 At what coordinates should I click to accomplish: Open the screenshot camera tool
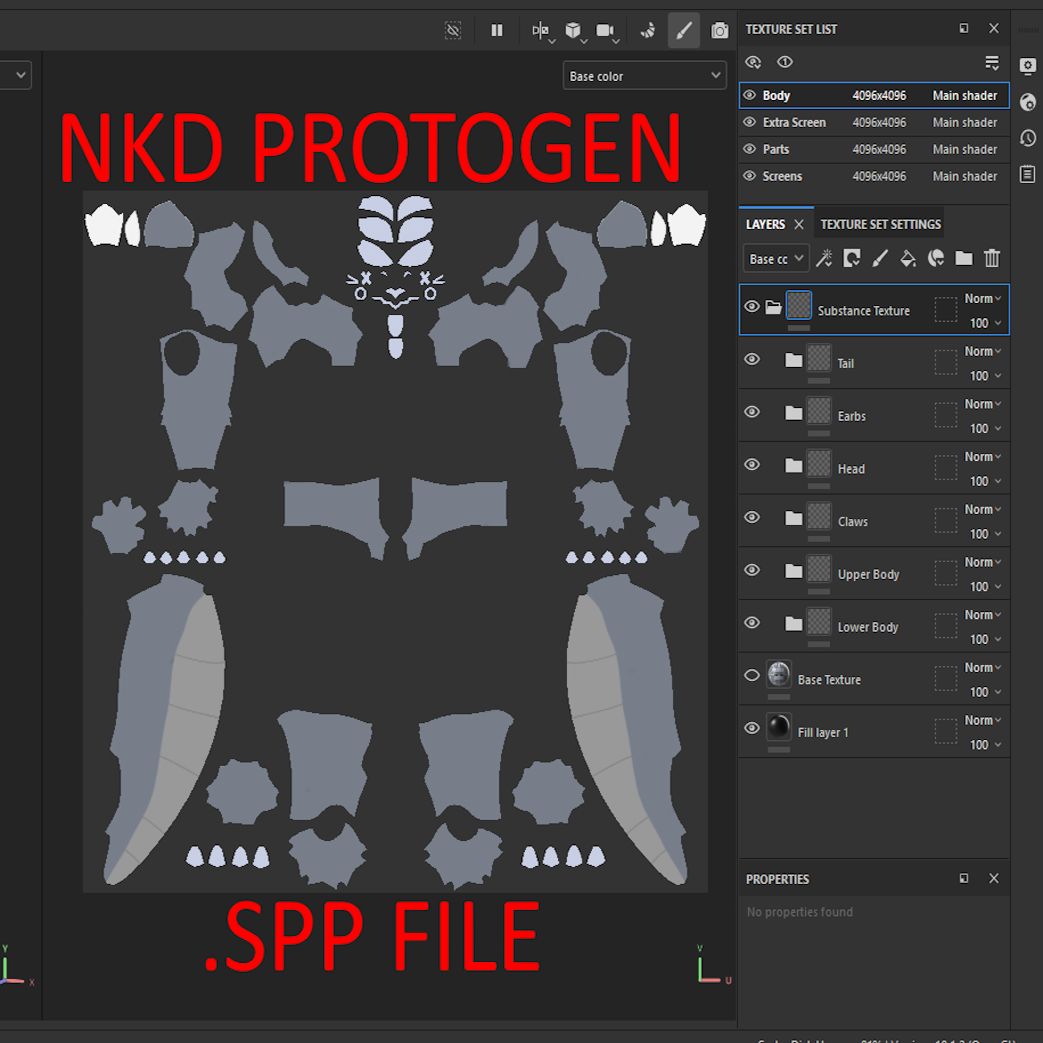[719, 30]
